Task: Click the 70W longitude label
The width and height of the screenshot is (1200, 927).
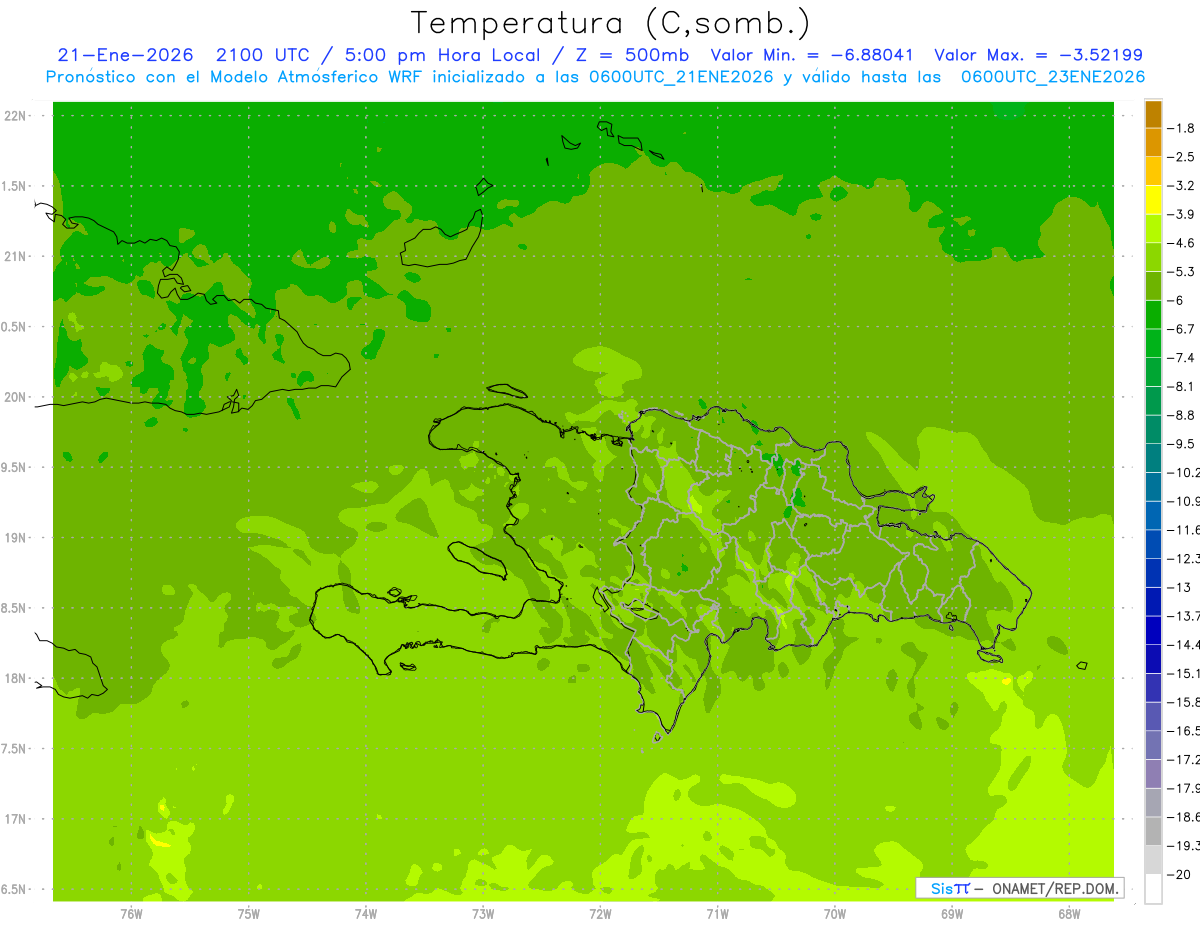Action: pos(835,914)
